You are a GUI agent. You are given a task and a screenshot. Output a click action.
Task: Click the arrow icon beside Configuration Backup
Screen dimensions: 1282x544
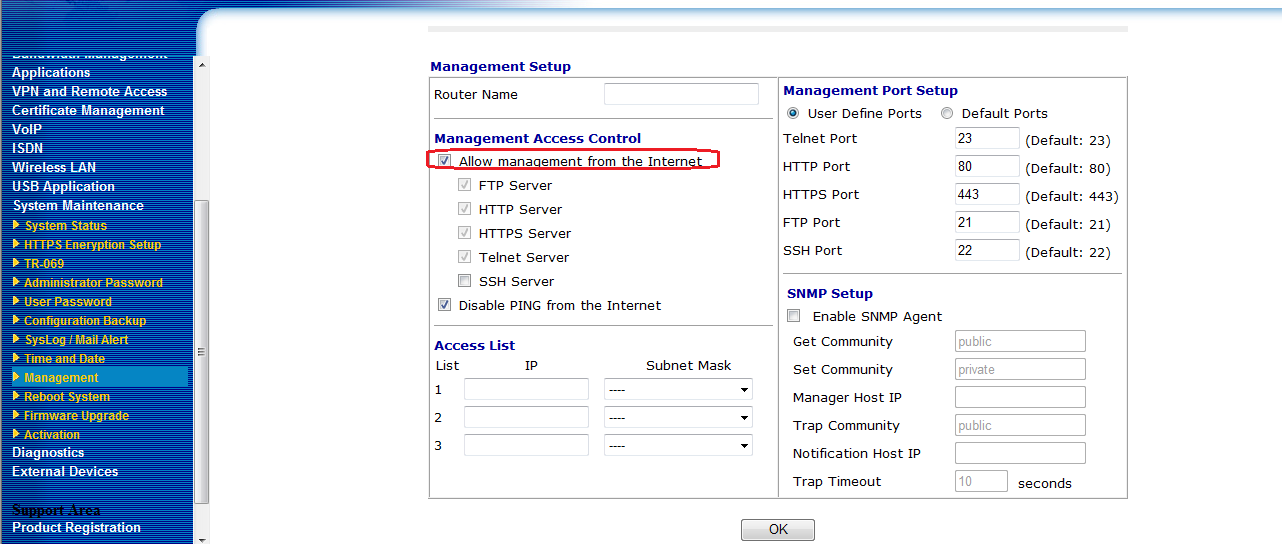click(x=16, y=320)
